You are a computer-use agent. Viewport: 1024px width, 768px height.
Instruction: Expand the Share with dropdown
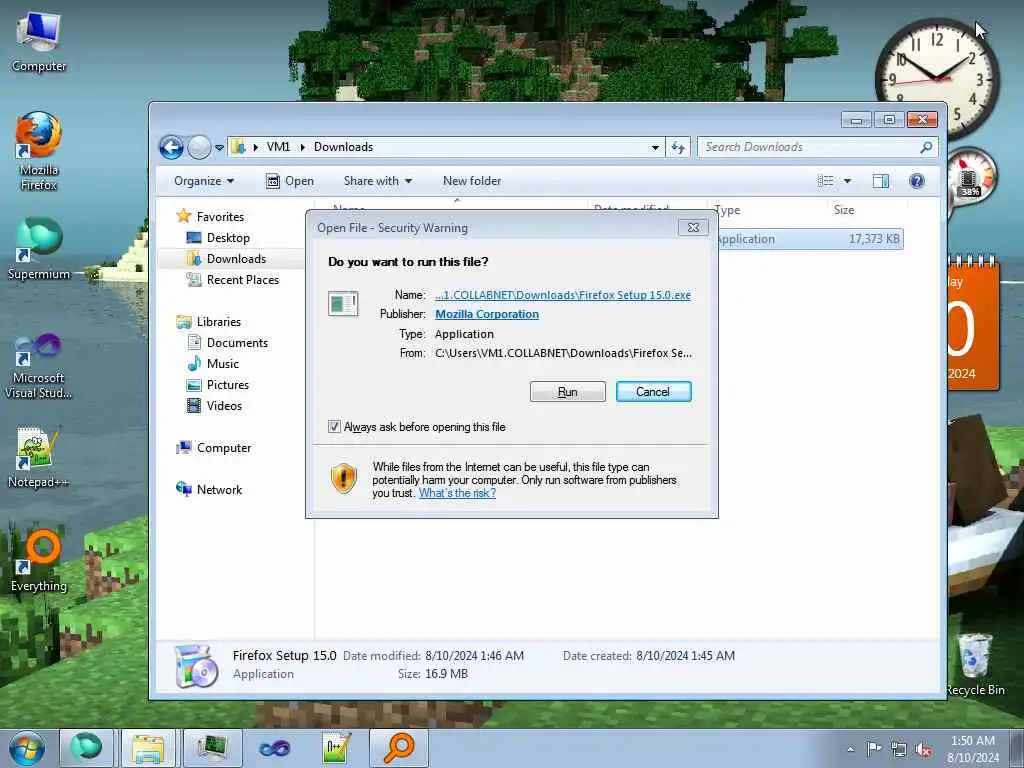tap(377, 181)
